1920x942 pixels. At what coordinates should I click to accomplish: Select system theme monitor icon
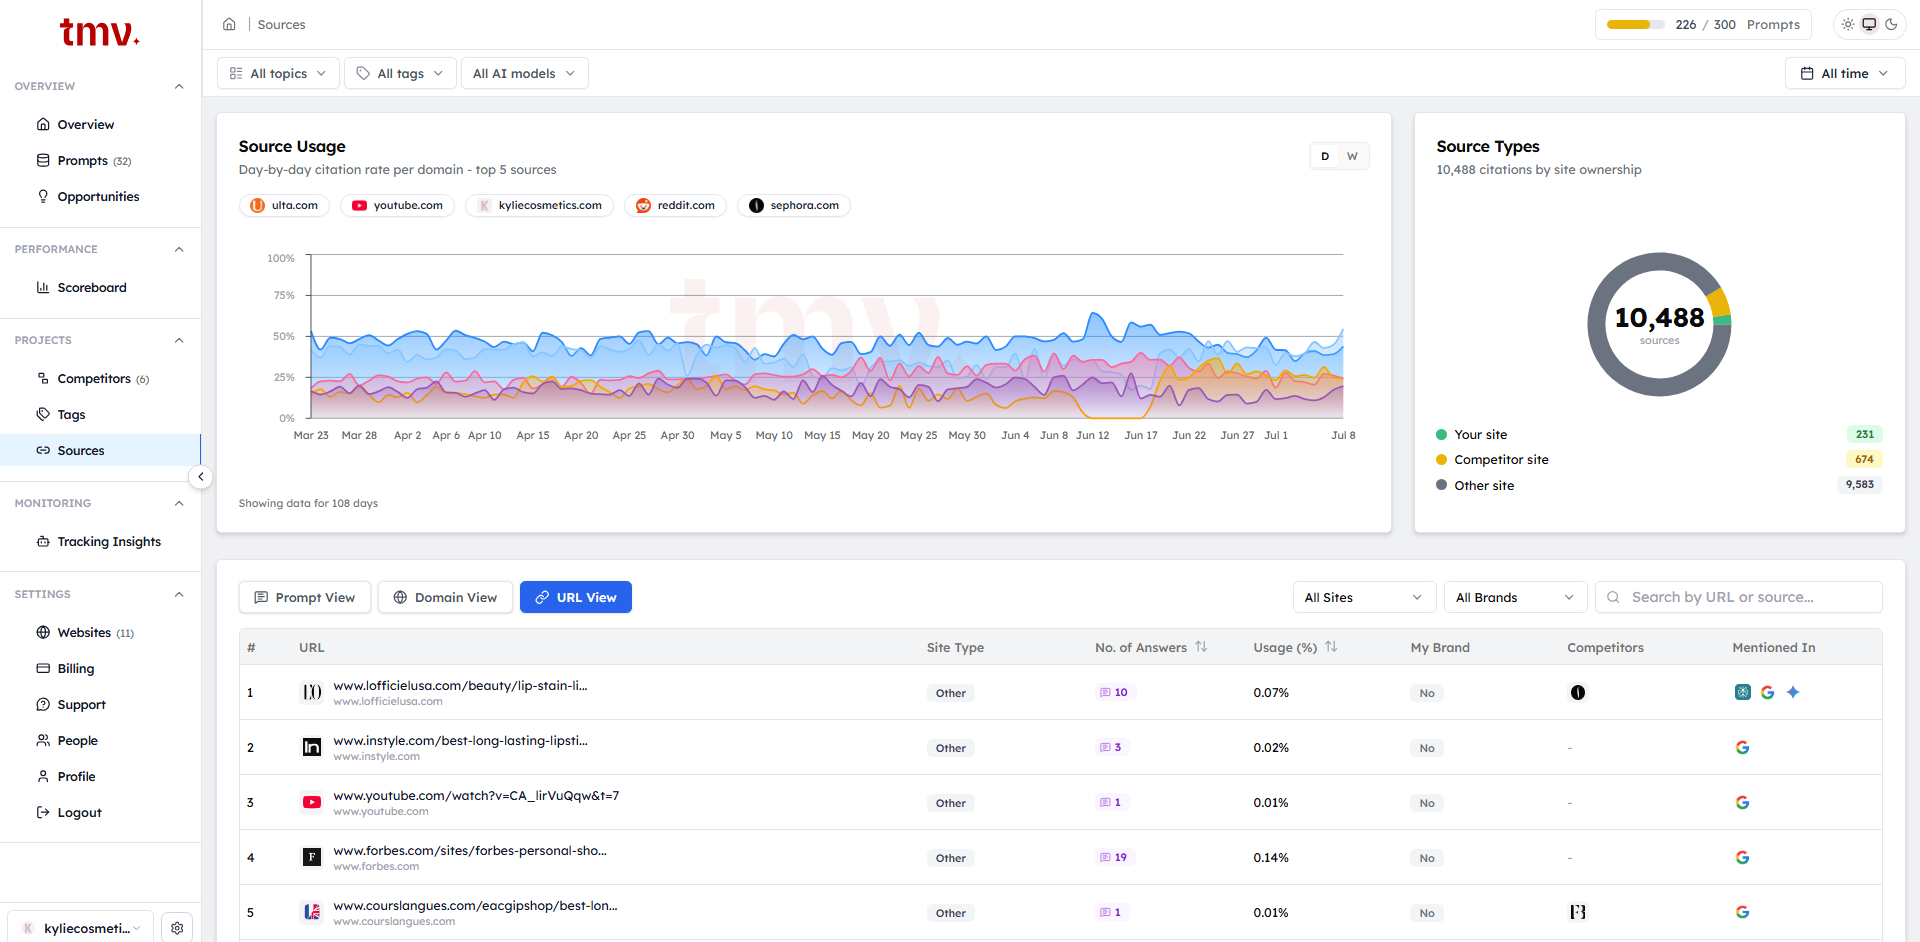click(x=1869, y=24)
